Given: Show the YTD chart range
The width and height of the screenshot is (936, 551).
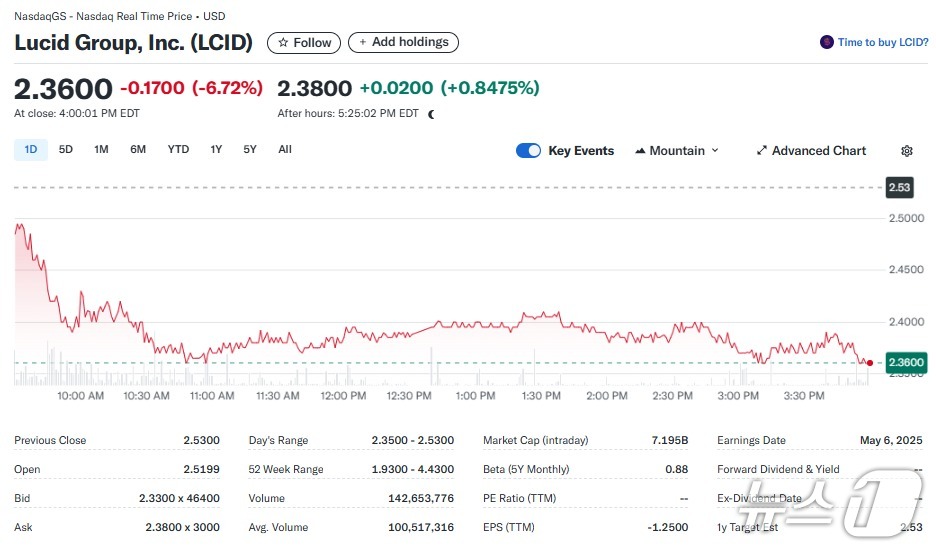Looking at the screenshot, I should [x=178, y=149].
